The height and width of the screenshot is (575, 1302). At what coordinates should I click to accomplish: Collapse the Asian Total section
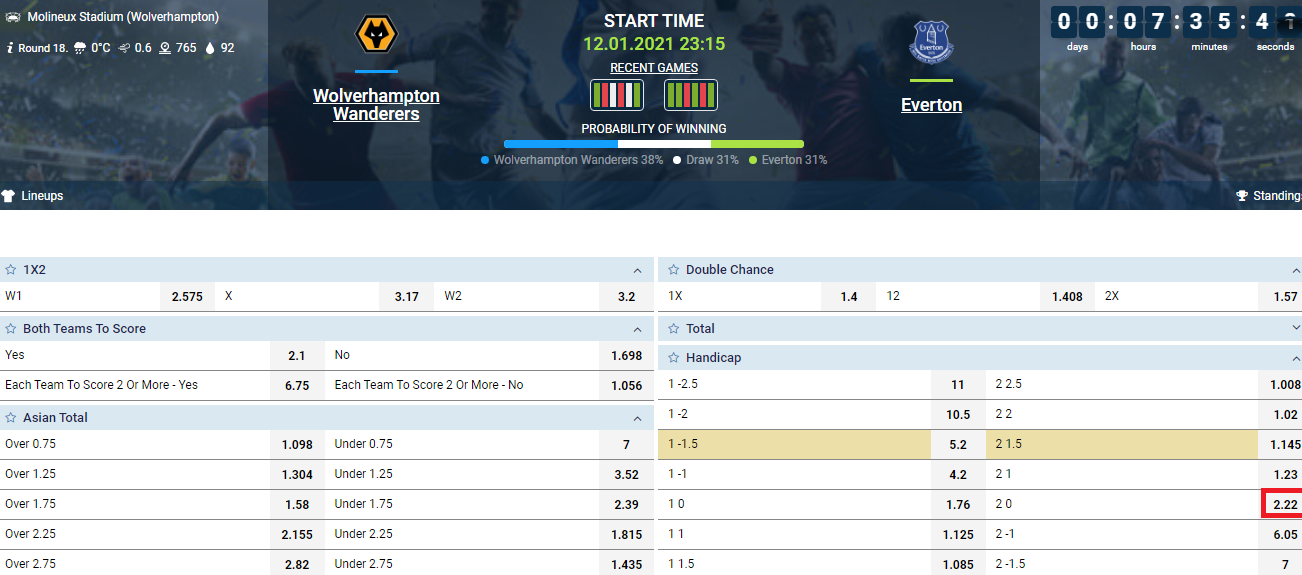[x=638, y=418]
